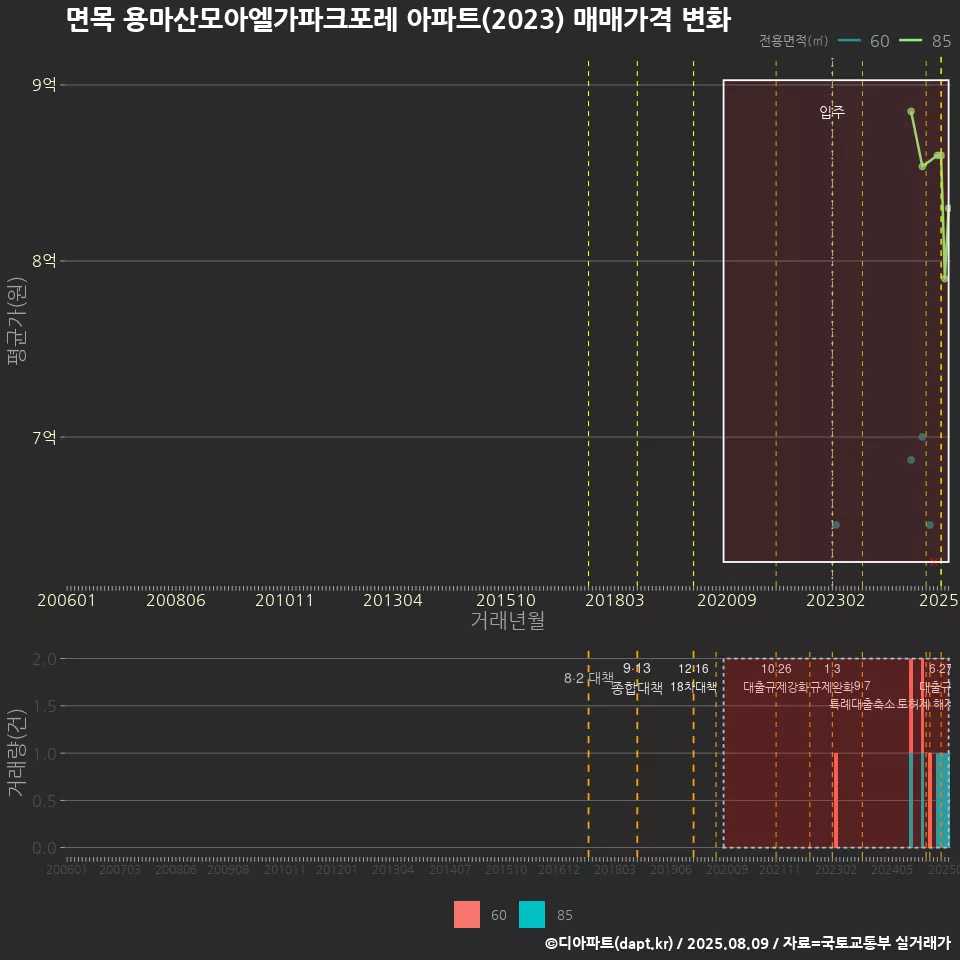Click the '8·2 대책' policy annotation
This screenshot has height=960, width=960.
coord(588,678)
